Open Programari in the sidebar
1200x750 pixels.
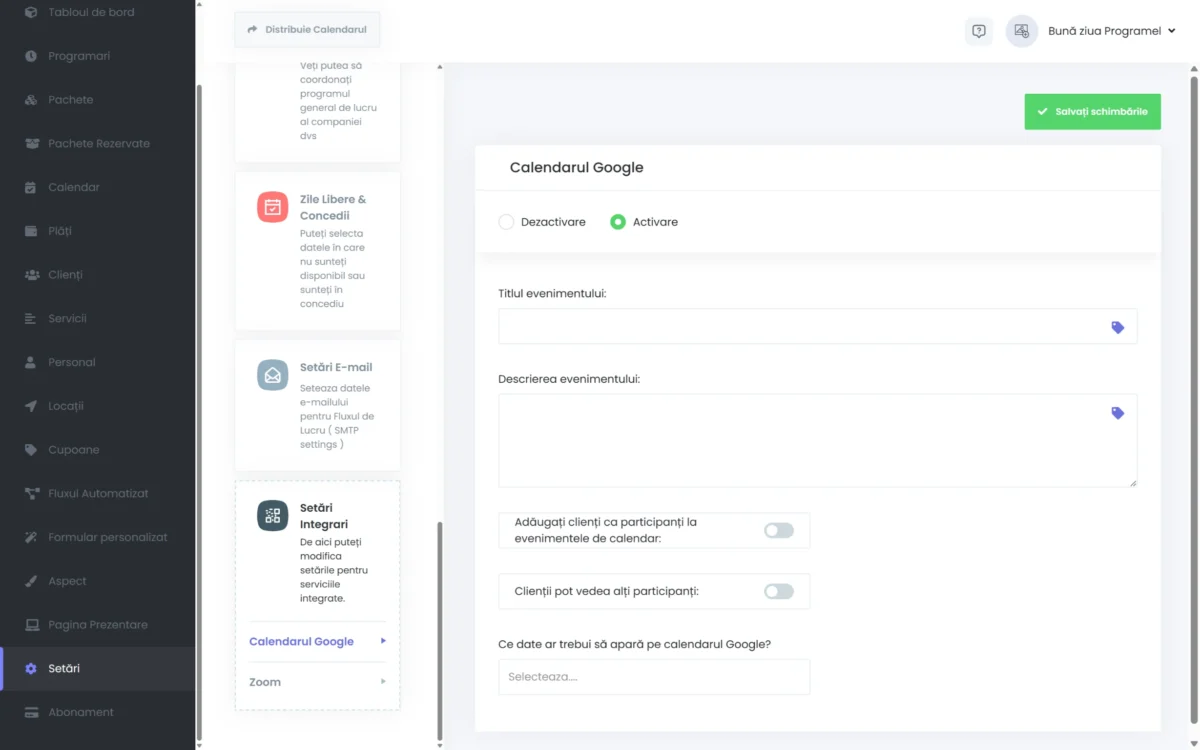tap(79, 56)
